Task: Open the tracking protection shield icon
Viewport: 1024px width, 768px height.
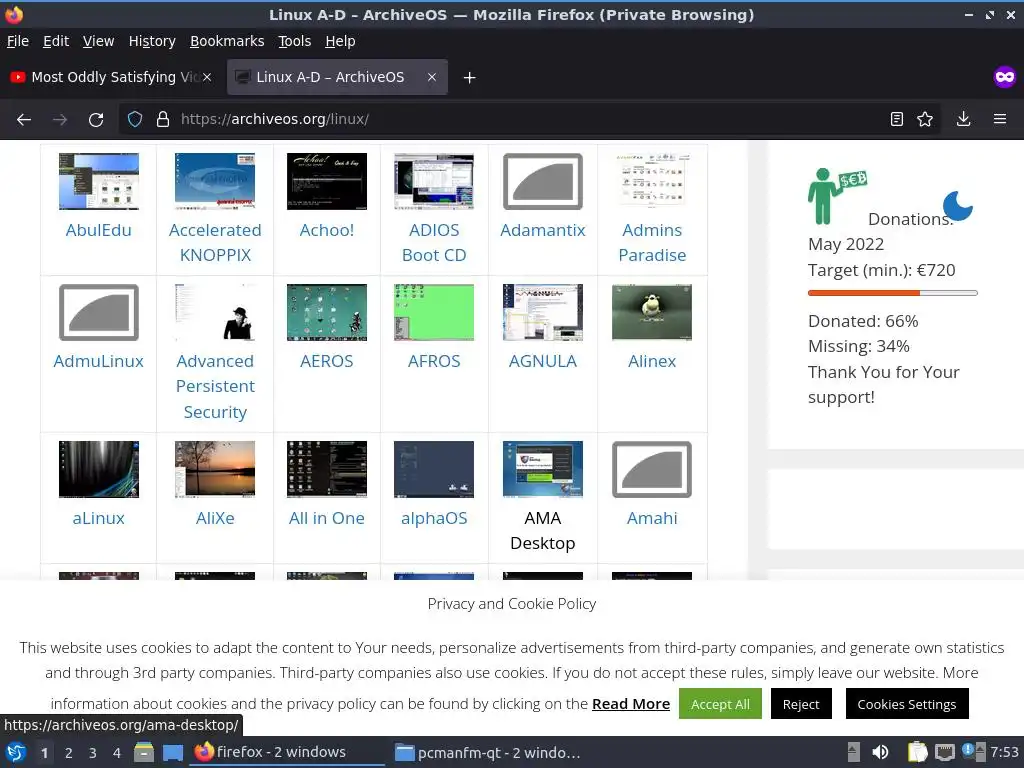Action: pyautogui.click(x=135, y=119)
